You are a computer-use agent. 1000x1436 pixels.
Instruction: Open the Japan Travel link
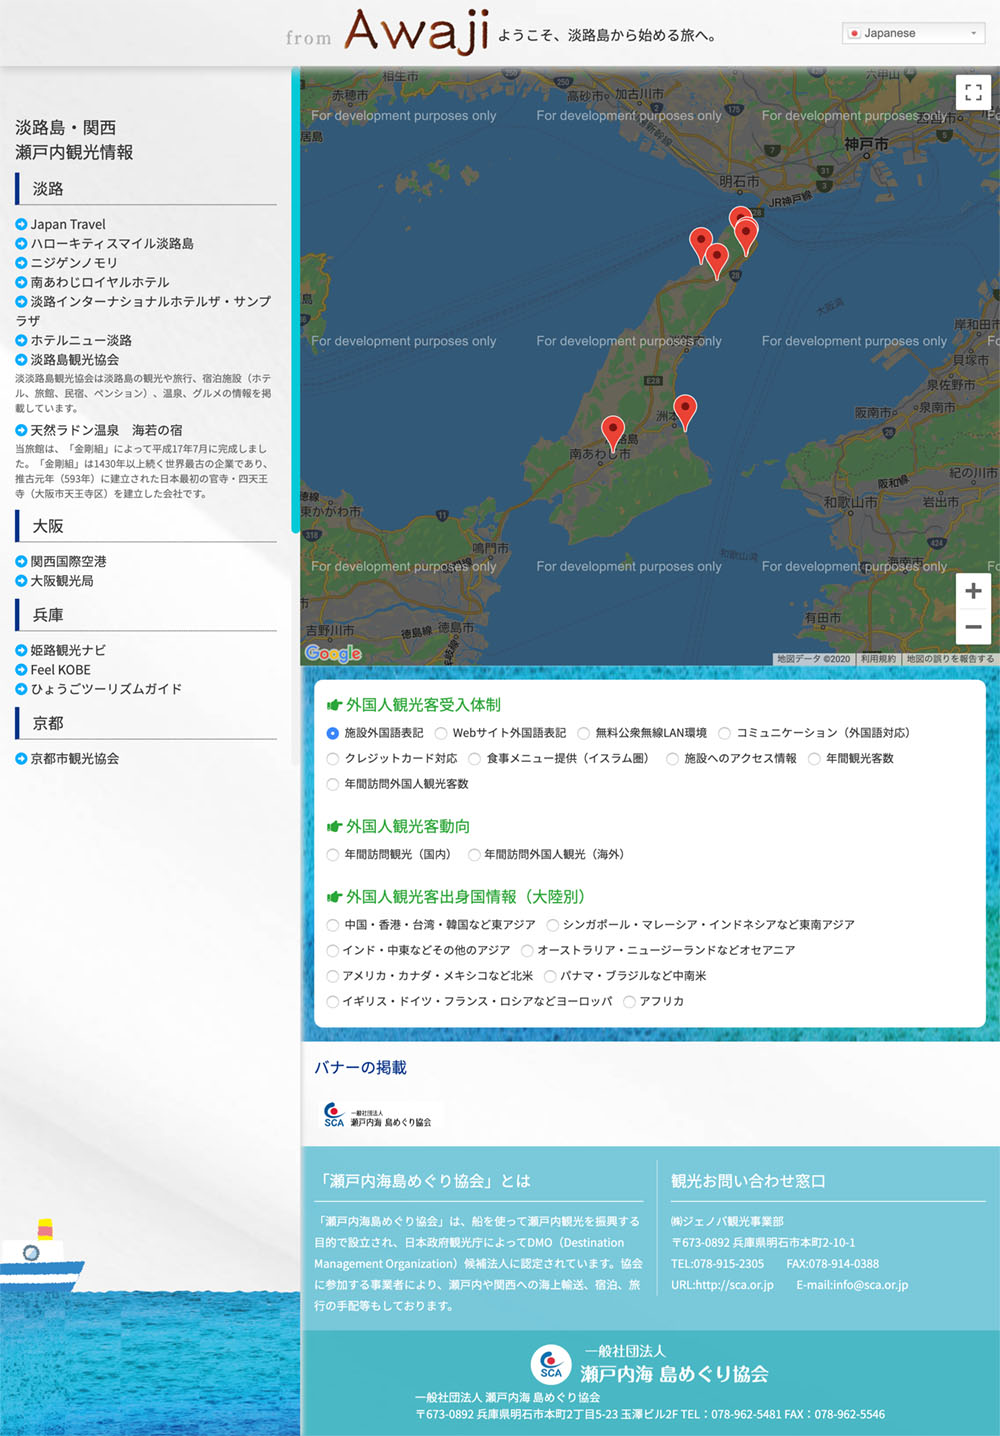(x=67, y=224)
